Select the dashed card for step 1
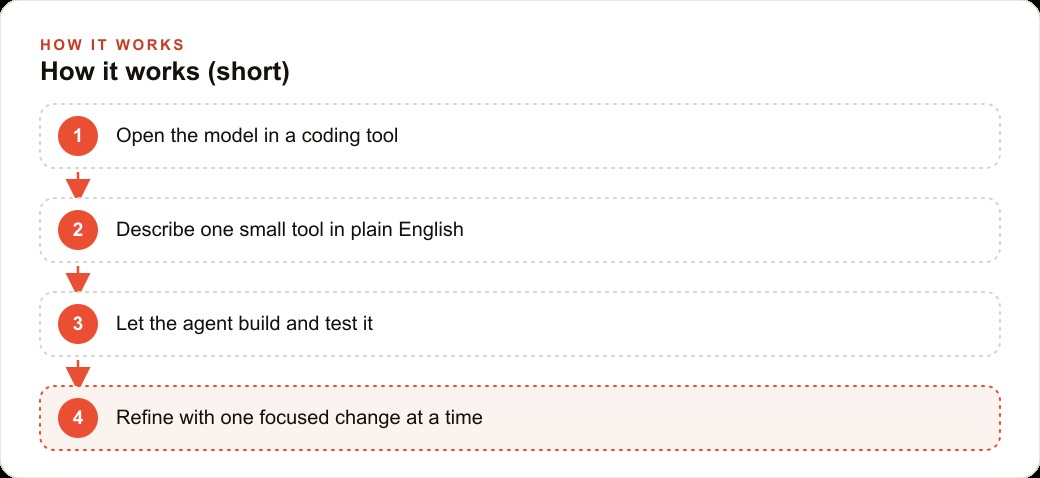 point(520,136)
